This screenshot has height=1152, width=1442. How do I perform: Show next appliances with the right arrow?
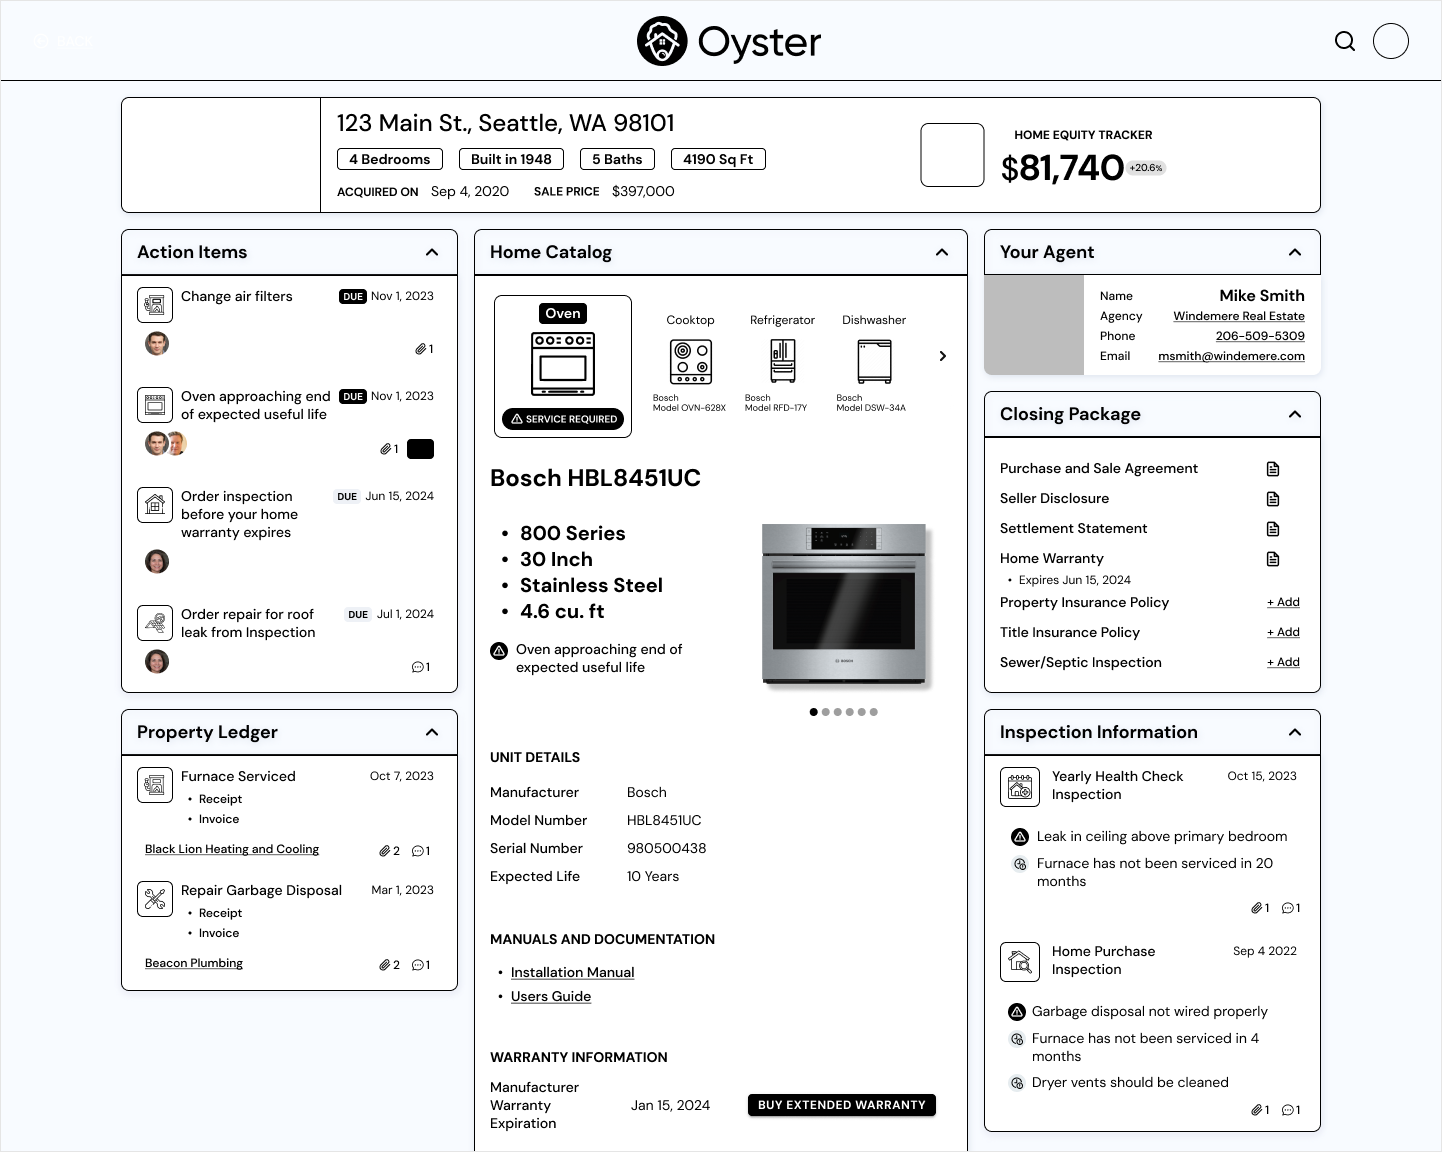pos(942,356)
